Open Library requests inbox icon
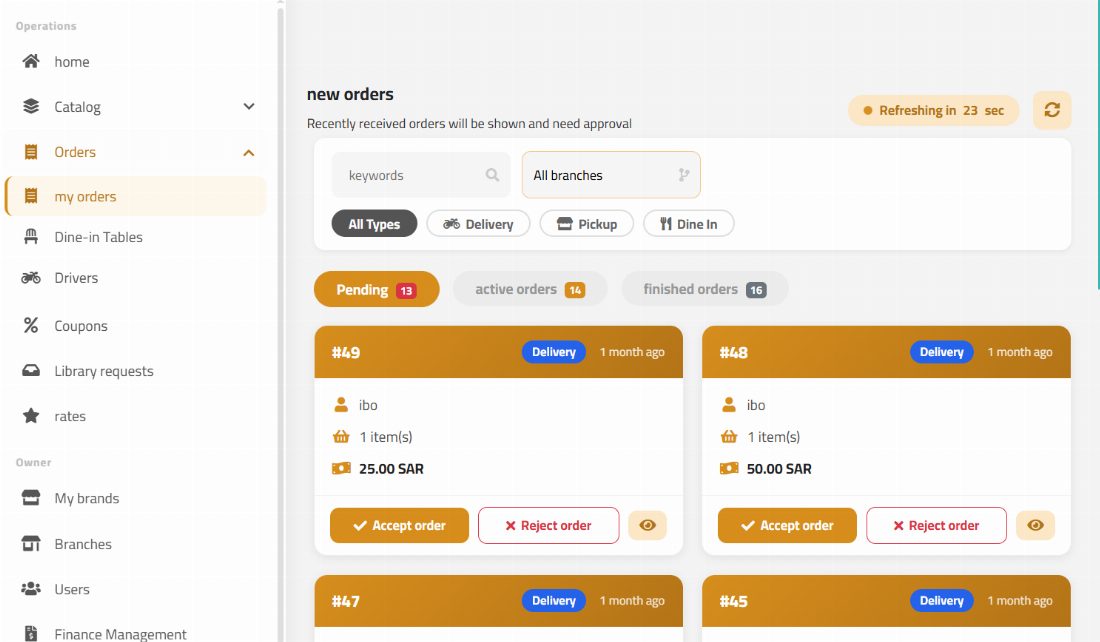This screenshot has width=1100, height=642. 31,370
